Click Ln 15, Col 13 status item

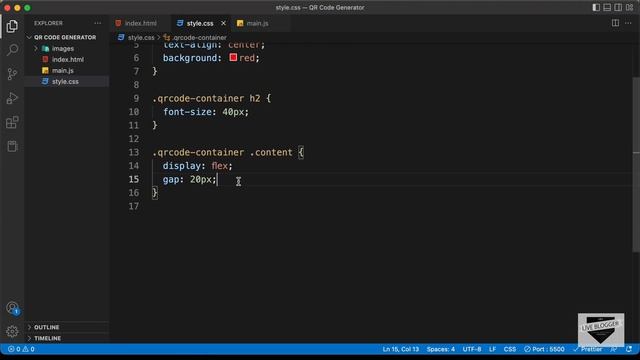coord(400,349)
